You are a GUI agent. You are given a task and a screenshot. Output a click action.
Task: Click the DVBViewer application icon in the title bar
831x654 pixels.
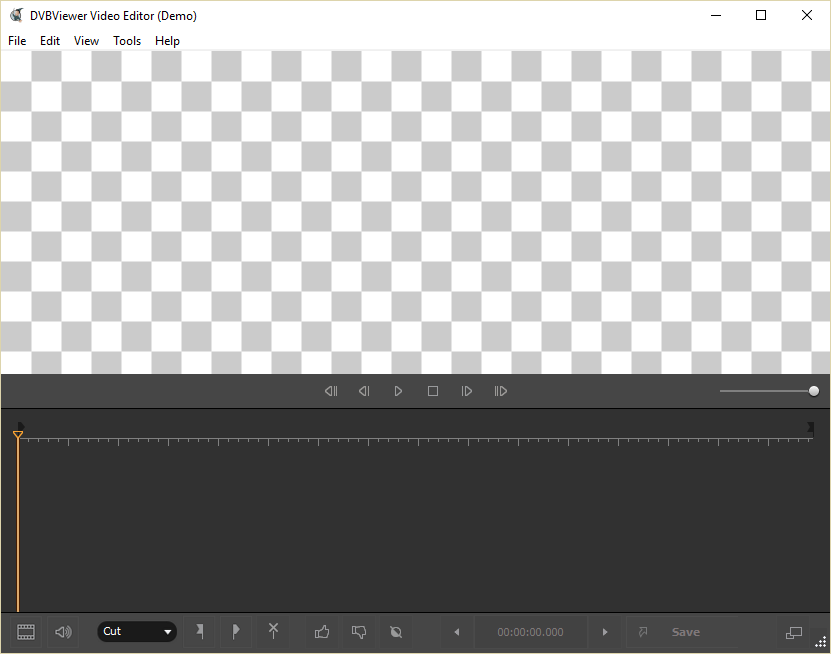(16, 15)
